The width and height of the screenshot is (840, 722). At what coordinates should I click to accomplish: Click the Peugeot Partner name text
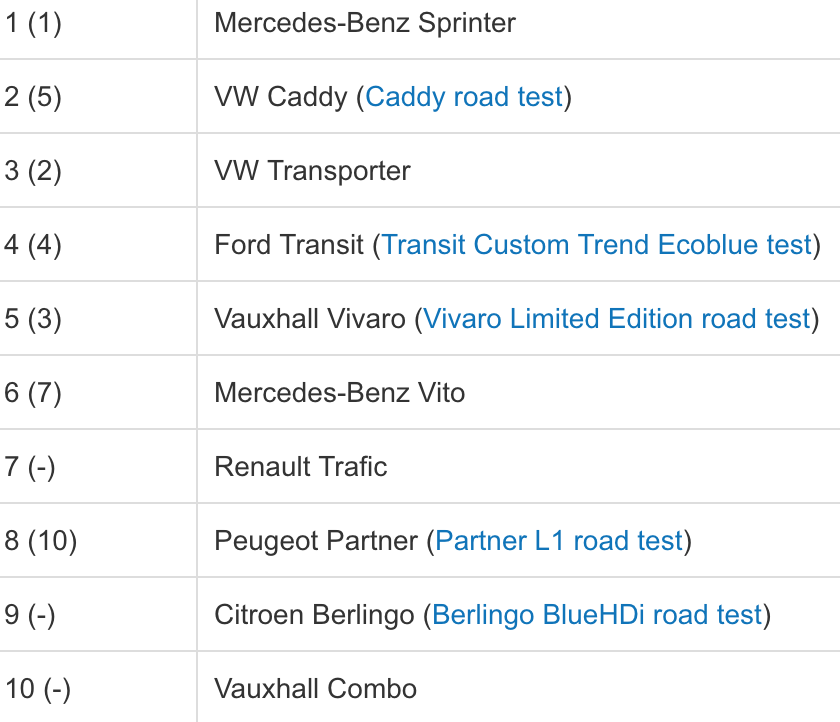pyautogui.click(x=316, y=540)
